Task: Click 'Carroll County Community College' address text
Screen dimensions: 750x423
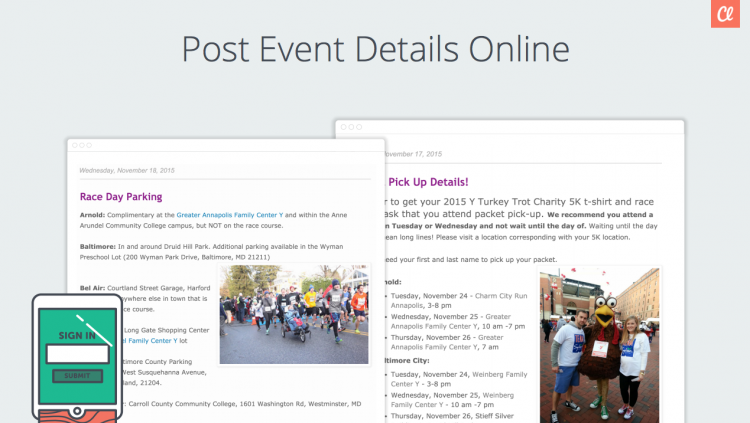Action: (183, 404)
